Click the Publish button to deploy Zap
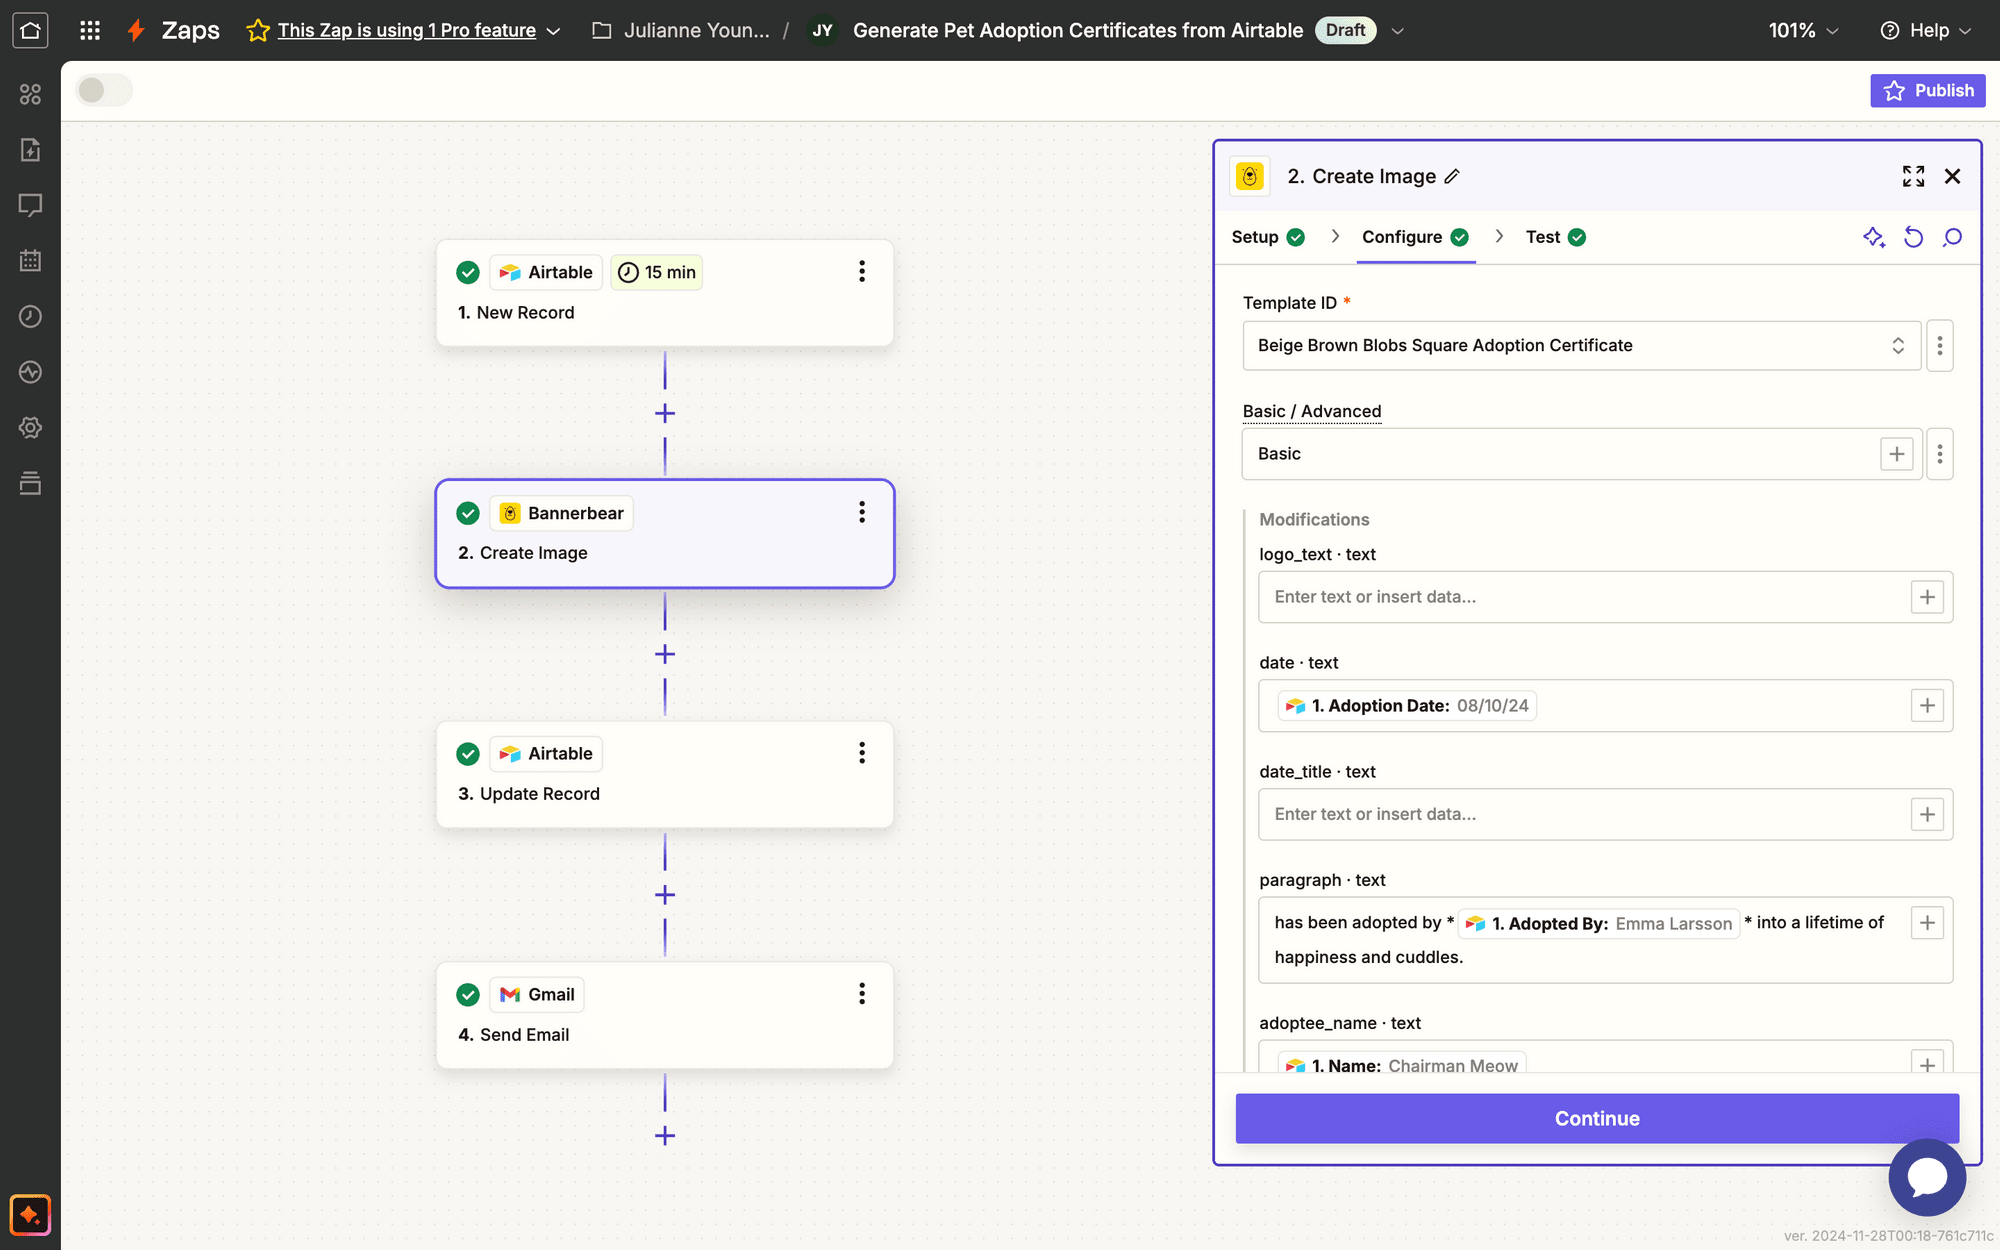The width and height of the screenshot is (2000, 1250). (x=1928, y=89)
